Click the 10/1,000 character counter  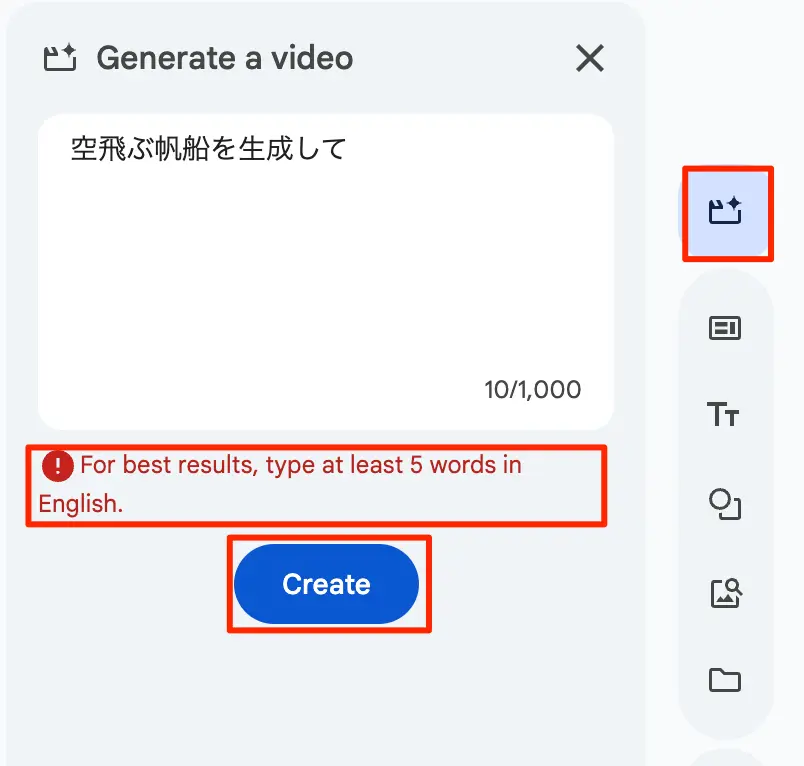[533, 390]
